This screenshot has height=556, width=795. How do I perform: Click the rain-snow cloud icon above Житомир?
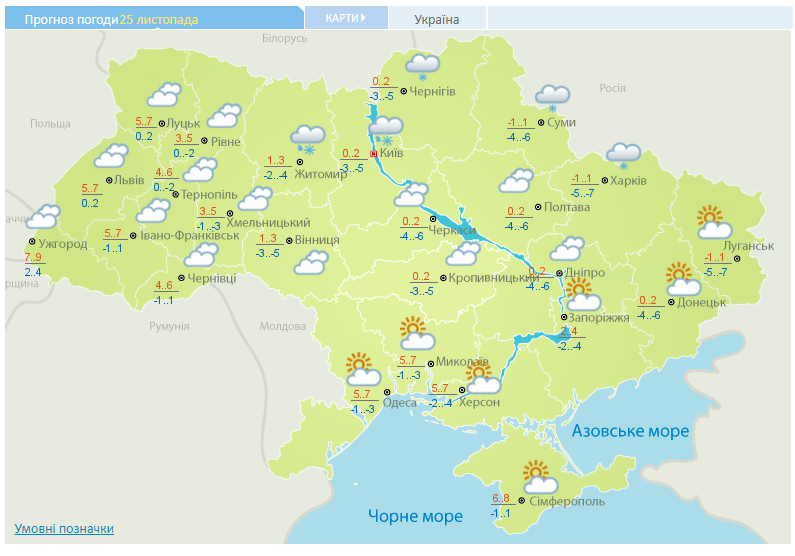point(308,139)
